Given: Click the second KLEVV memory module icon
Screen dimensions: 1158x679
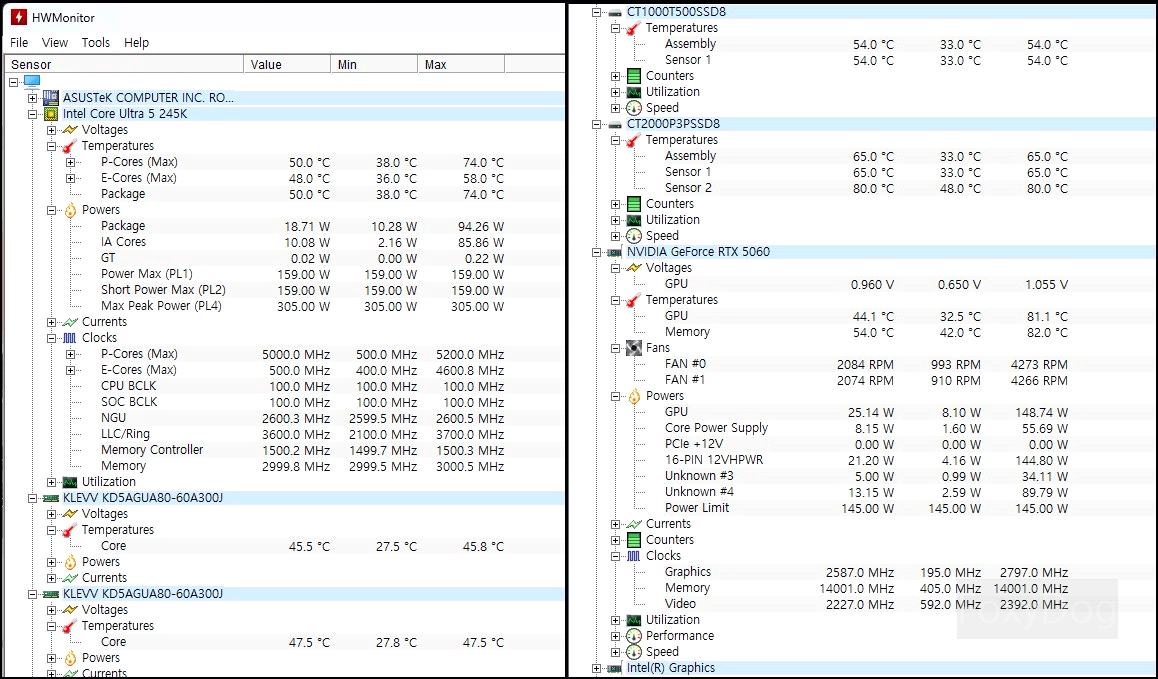Looking at the screenshot, I should coord(51,595).
